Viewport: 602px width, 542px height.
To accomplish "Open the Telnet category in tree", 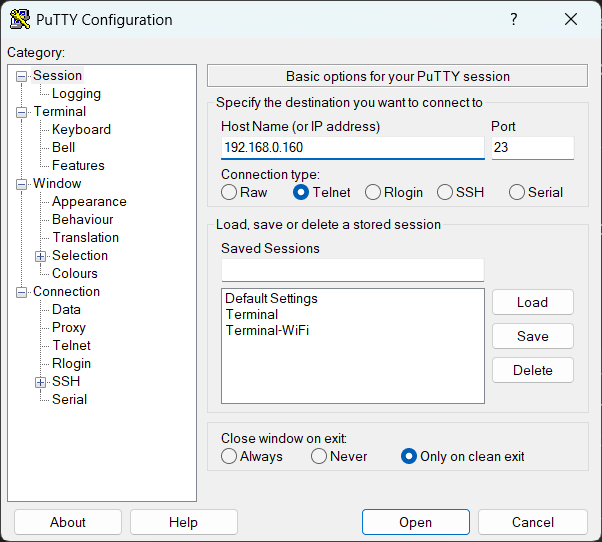I will point(71,346).
